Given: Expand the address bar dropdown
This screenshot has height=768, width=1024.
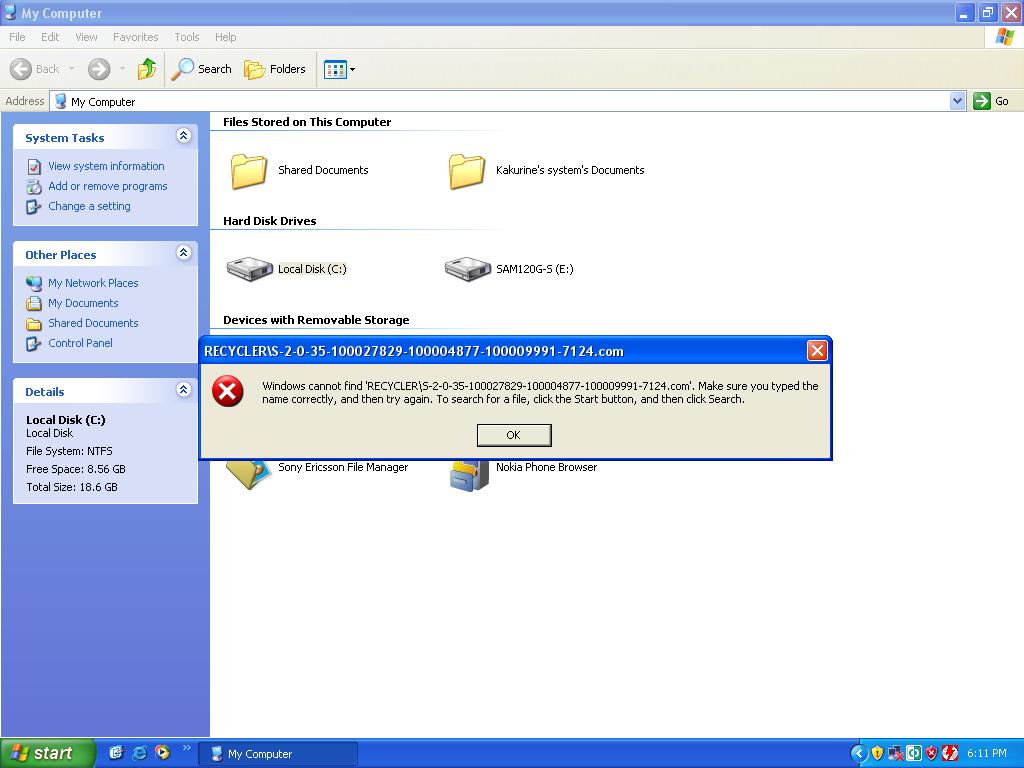Looking at the screenshot, I should pyautogui.click(x=957, y=101).
